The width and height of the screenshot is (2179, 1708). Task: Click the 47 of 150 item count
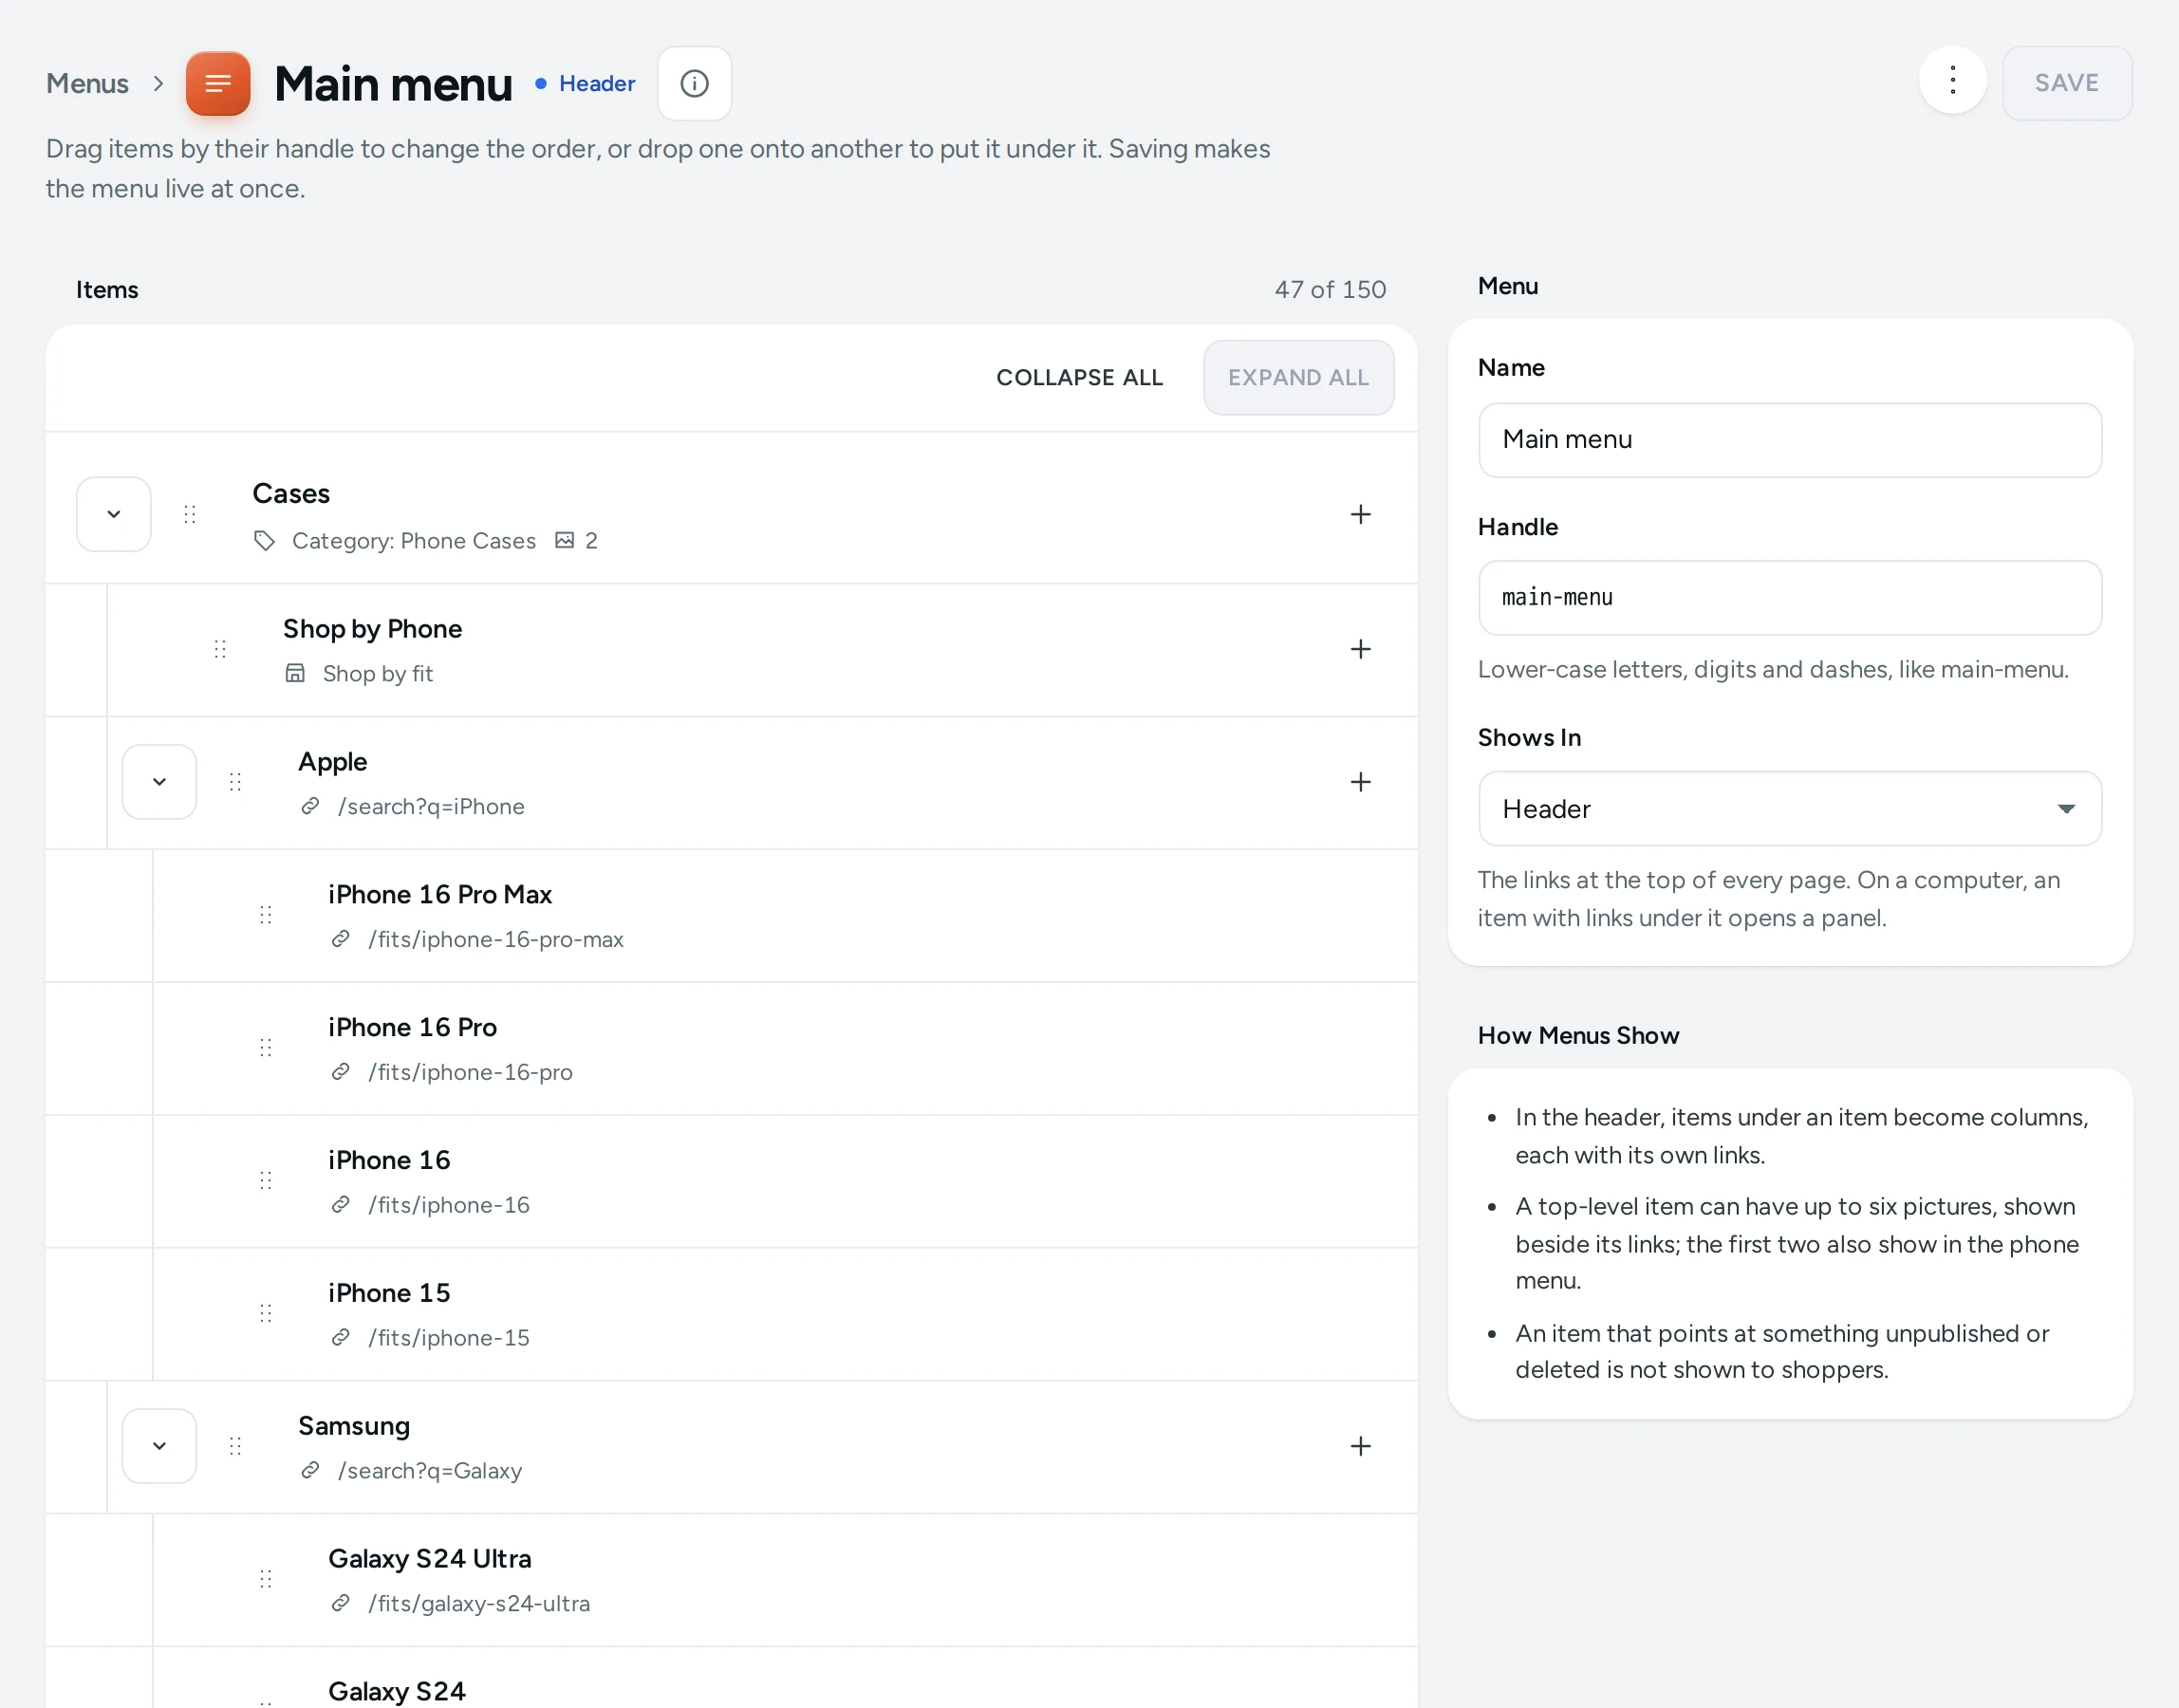1330,290
